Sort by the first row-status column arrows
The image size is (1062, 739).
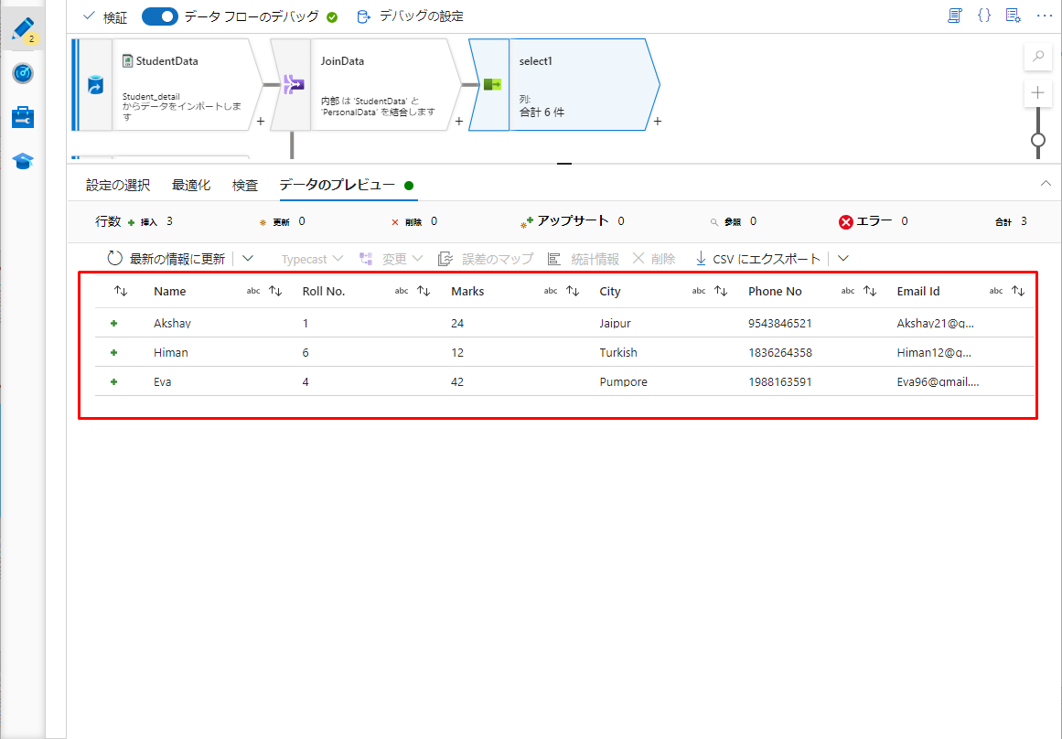coord(121,291)
